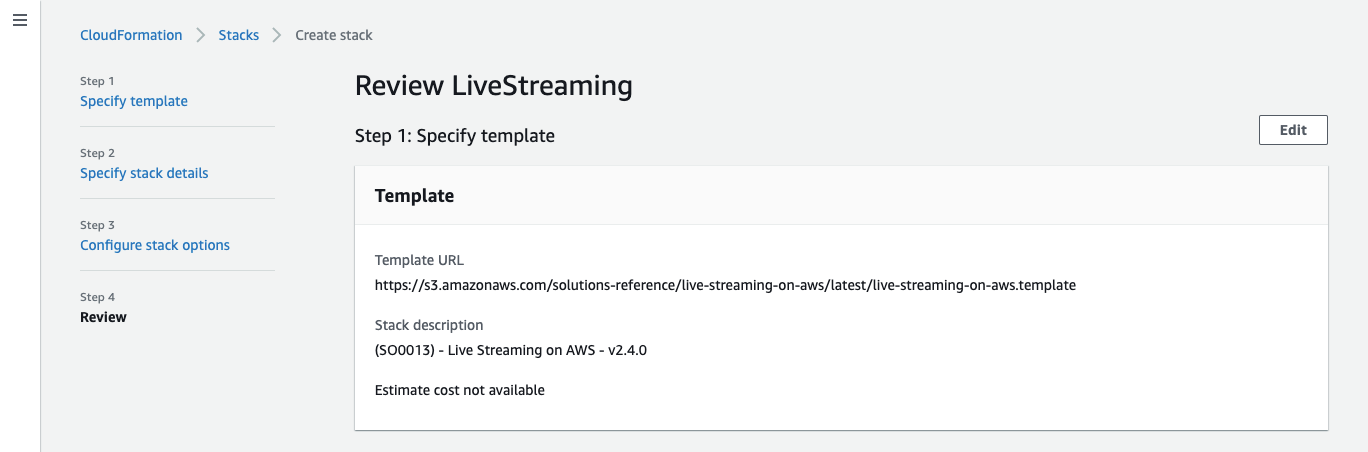1368x452 pixels.
Task: Go to CloudFormation breadcrumb link
Action: coord(131,35)
